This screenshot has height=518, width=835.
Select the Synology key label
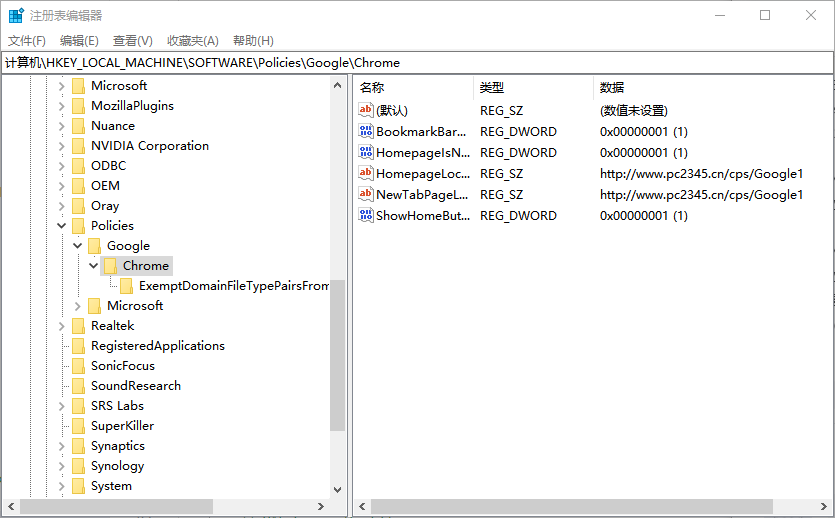click(118, 466)
